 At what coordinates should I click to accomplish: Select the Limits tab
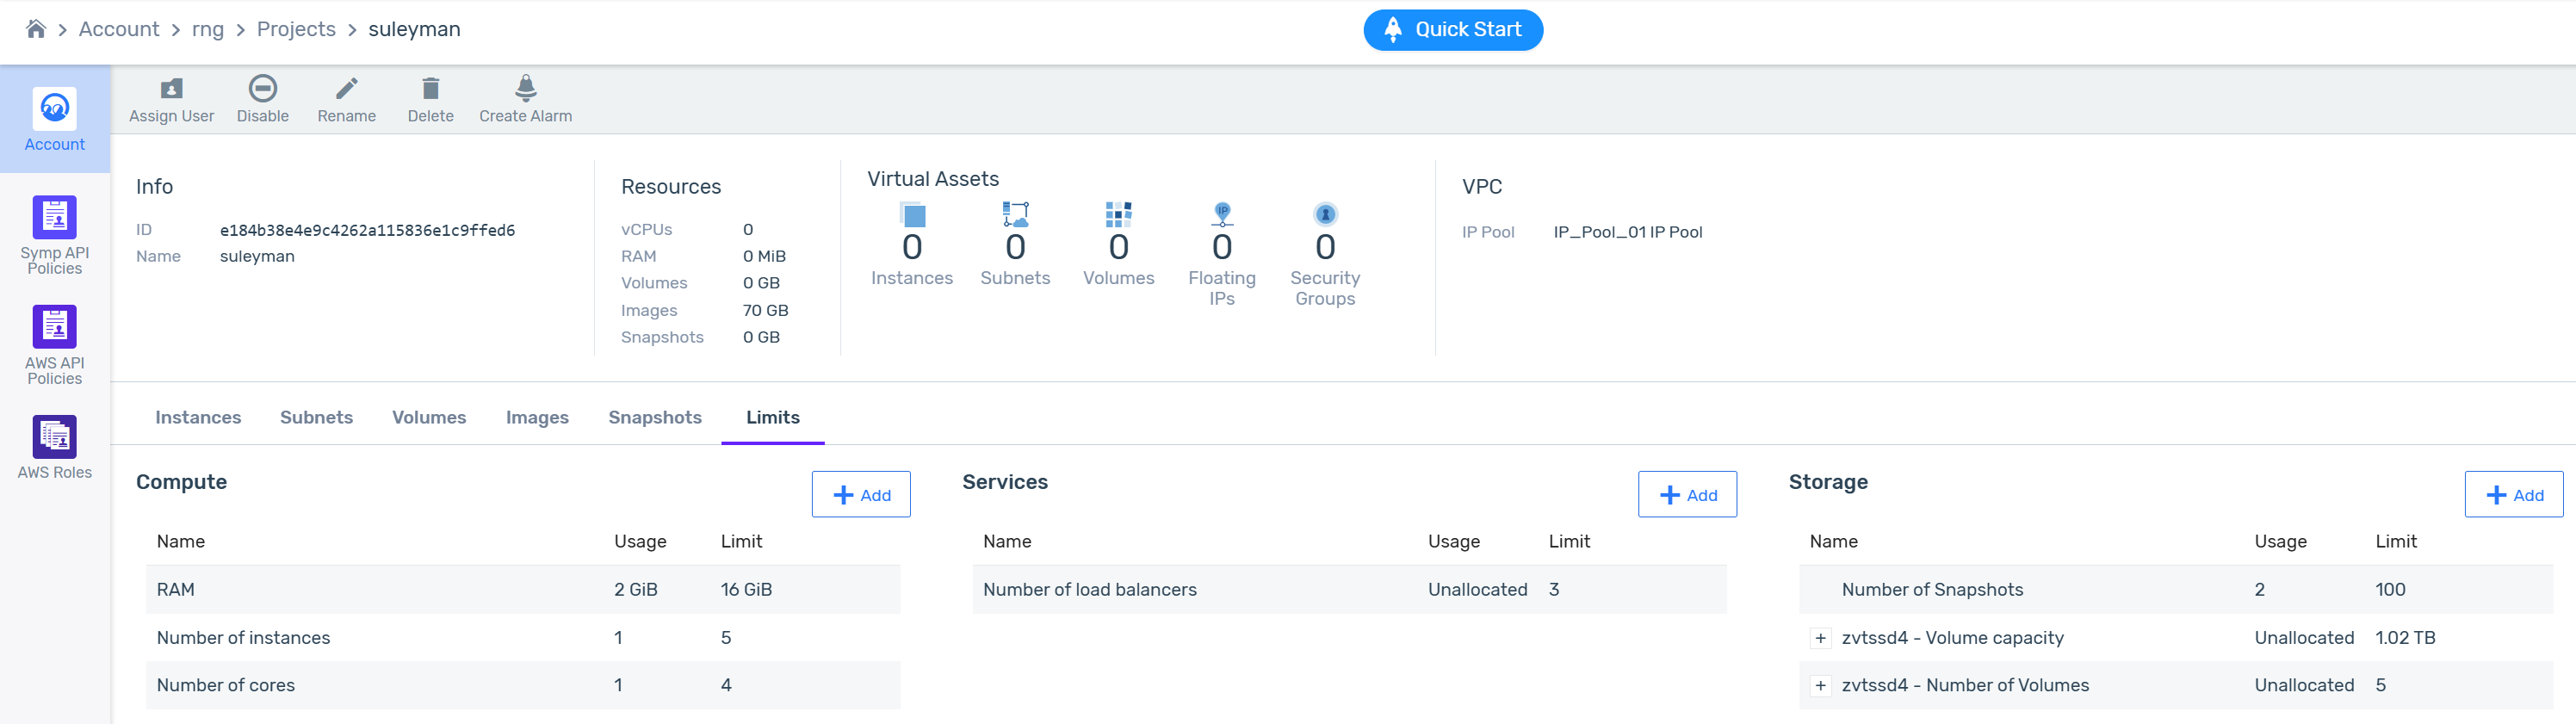[x=773, y=417]
